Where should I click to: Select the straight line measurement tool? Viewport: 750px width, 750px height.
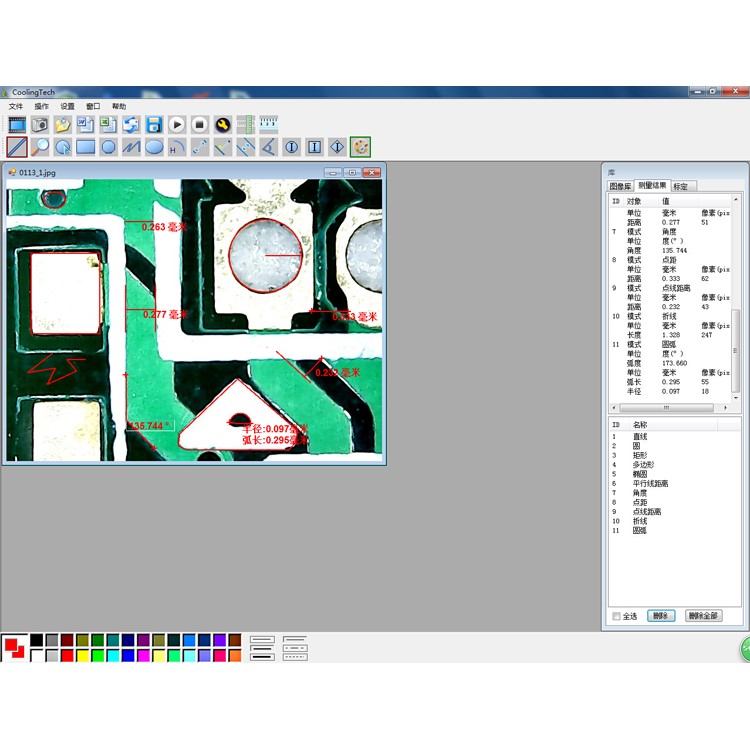coord(17,147)
